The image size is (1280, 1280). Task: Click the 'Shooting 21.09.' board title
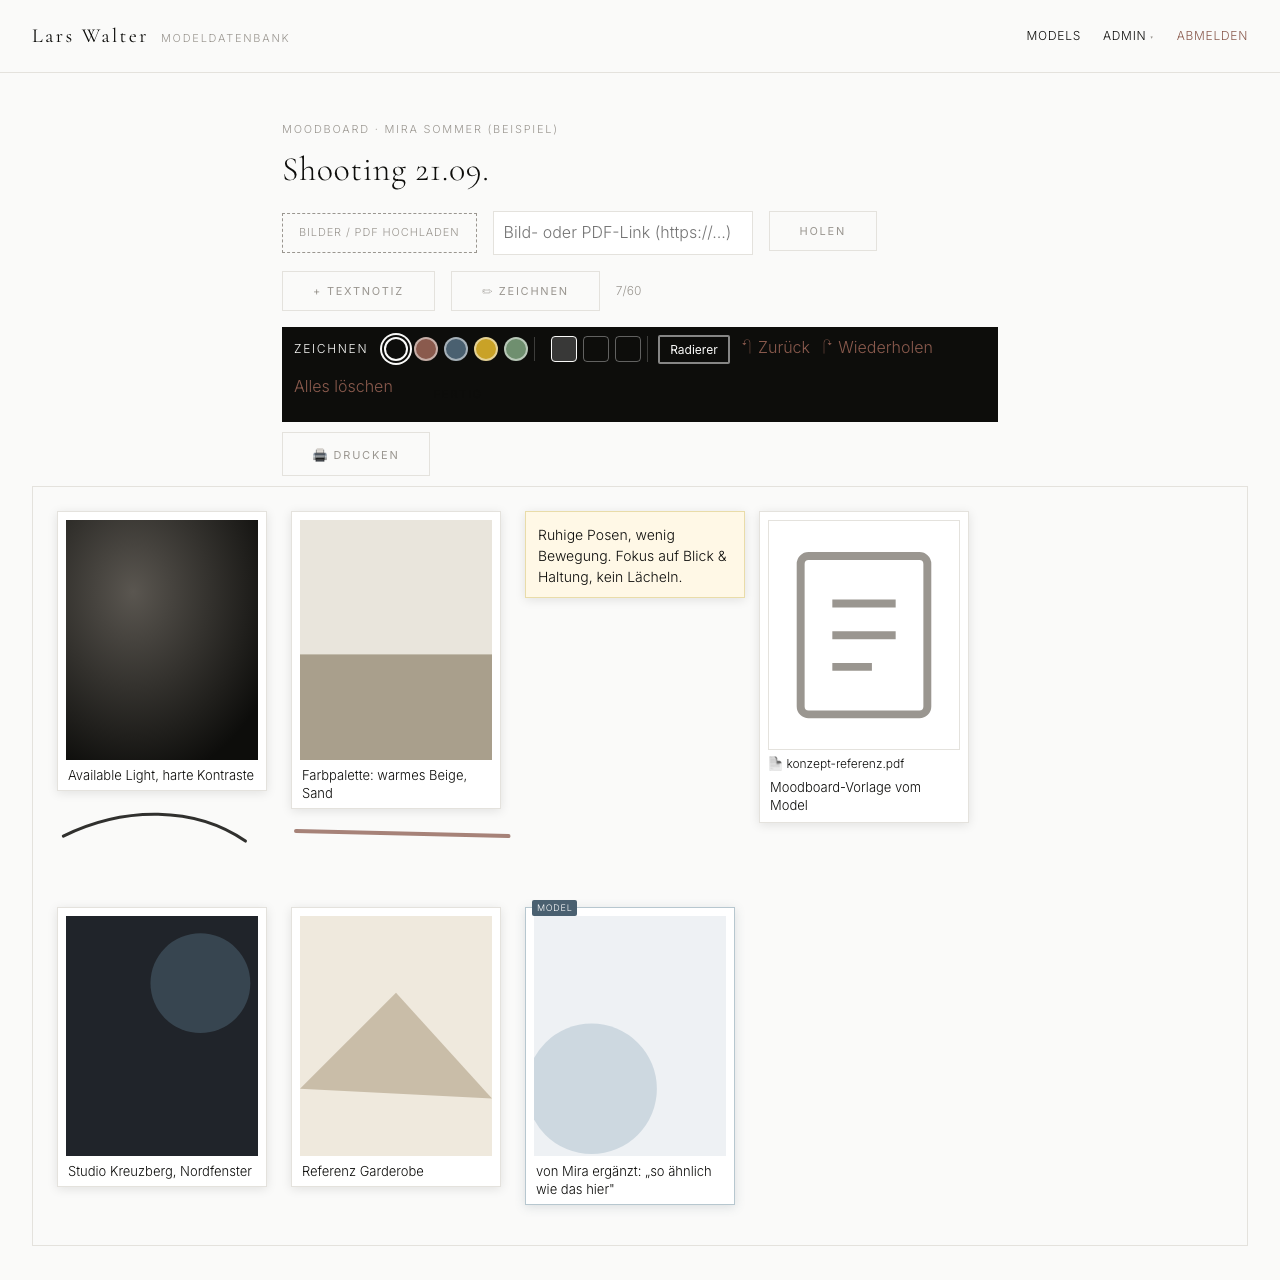[x=385, y=170]
